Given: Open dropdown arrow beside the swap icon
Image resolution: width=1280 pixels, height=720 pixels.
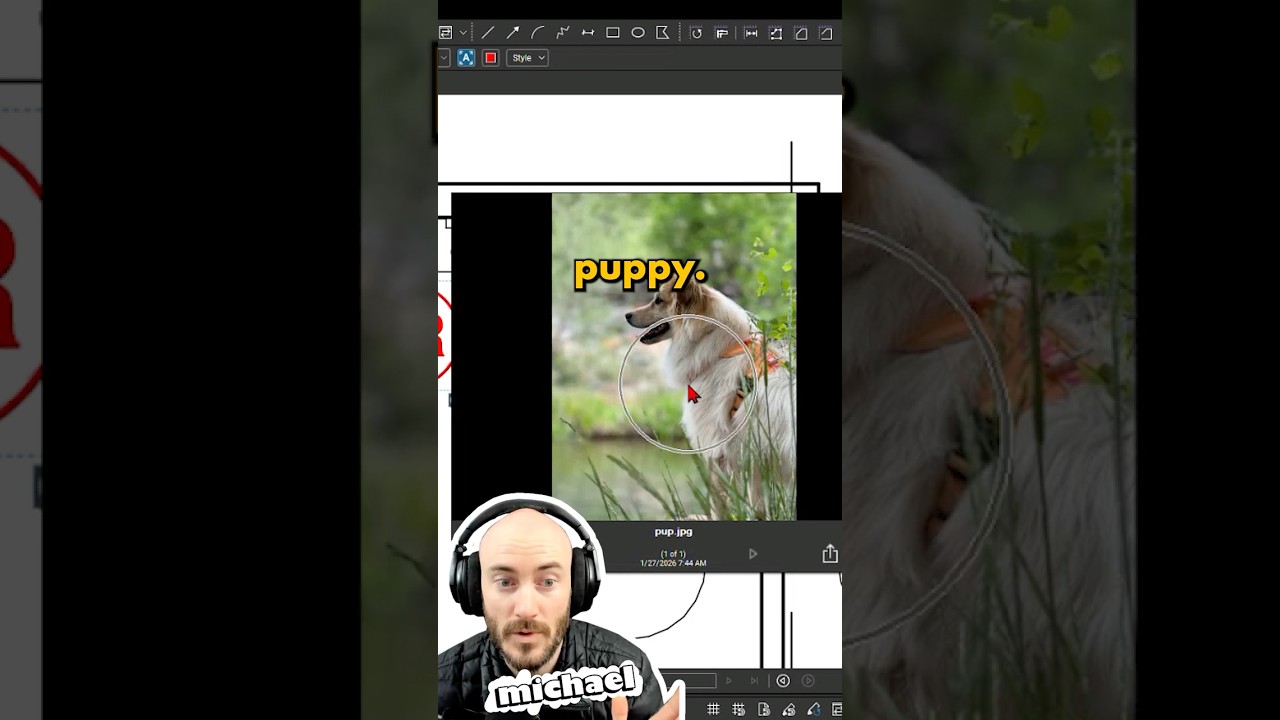Looking at the screenshot, I should (463, 33).
